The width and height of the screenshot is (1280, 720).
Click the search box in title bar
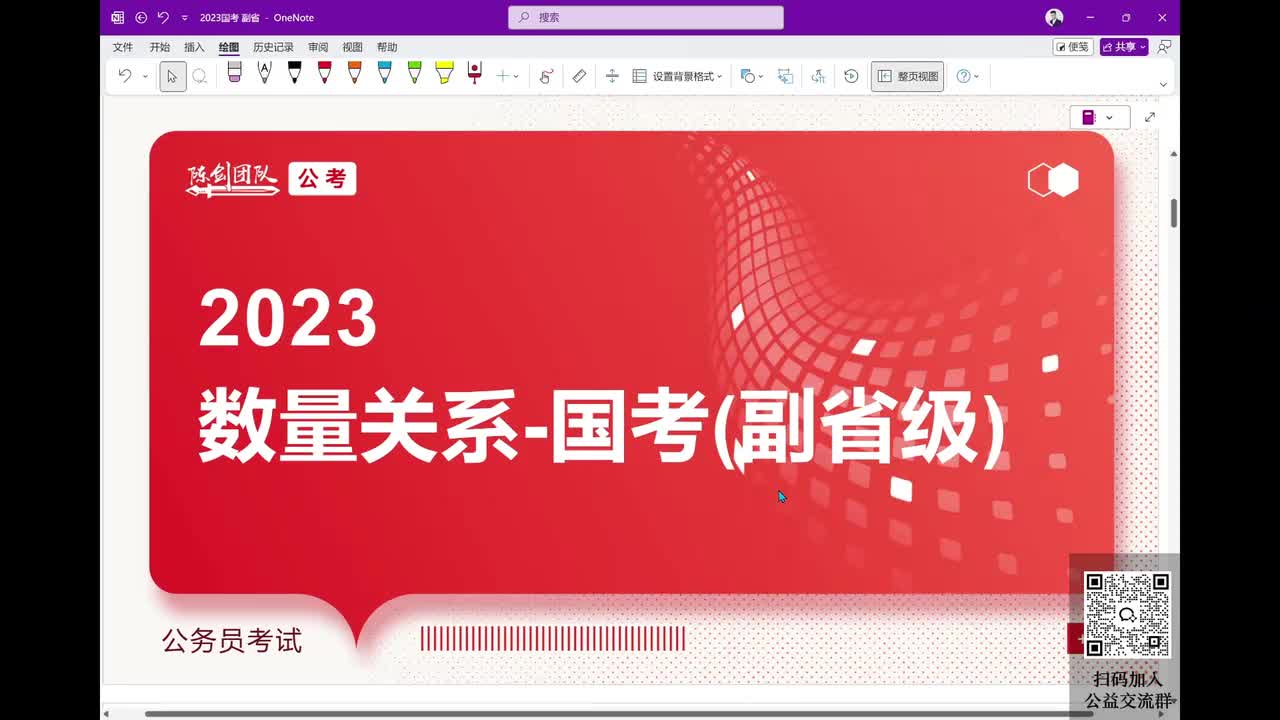pyautogui.click(x=646, y=17)
